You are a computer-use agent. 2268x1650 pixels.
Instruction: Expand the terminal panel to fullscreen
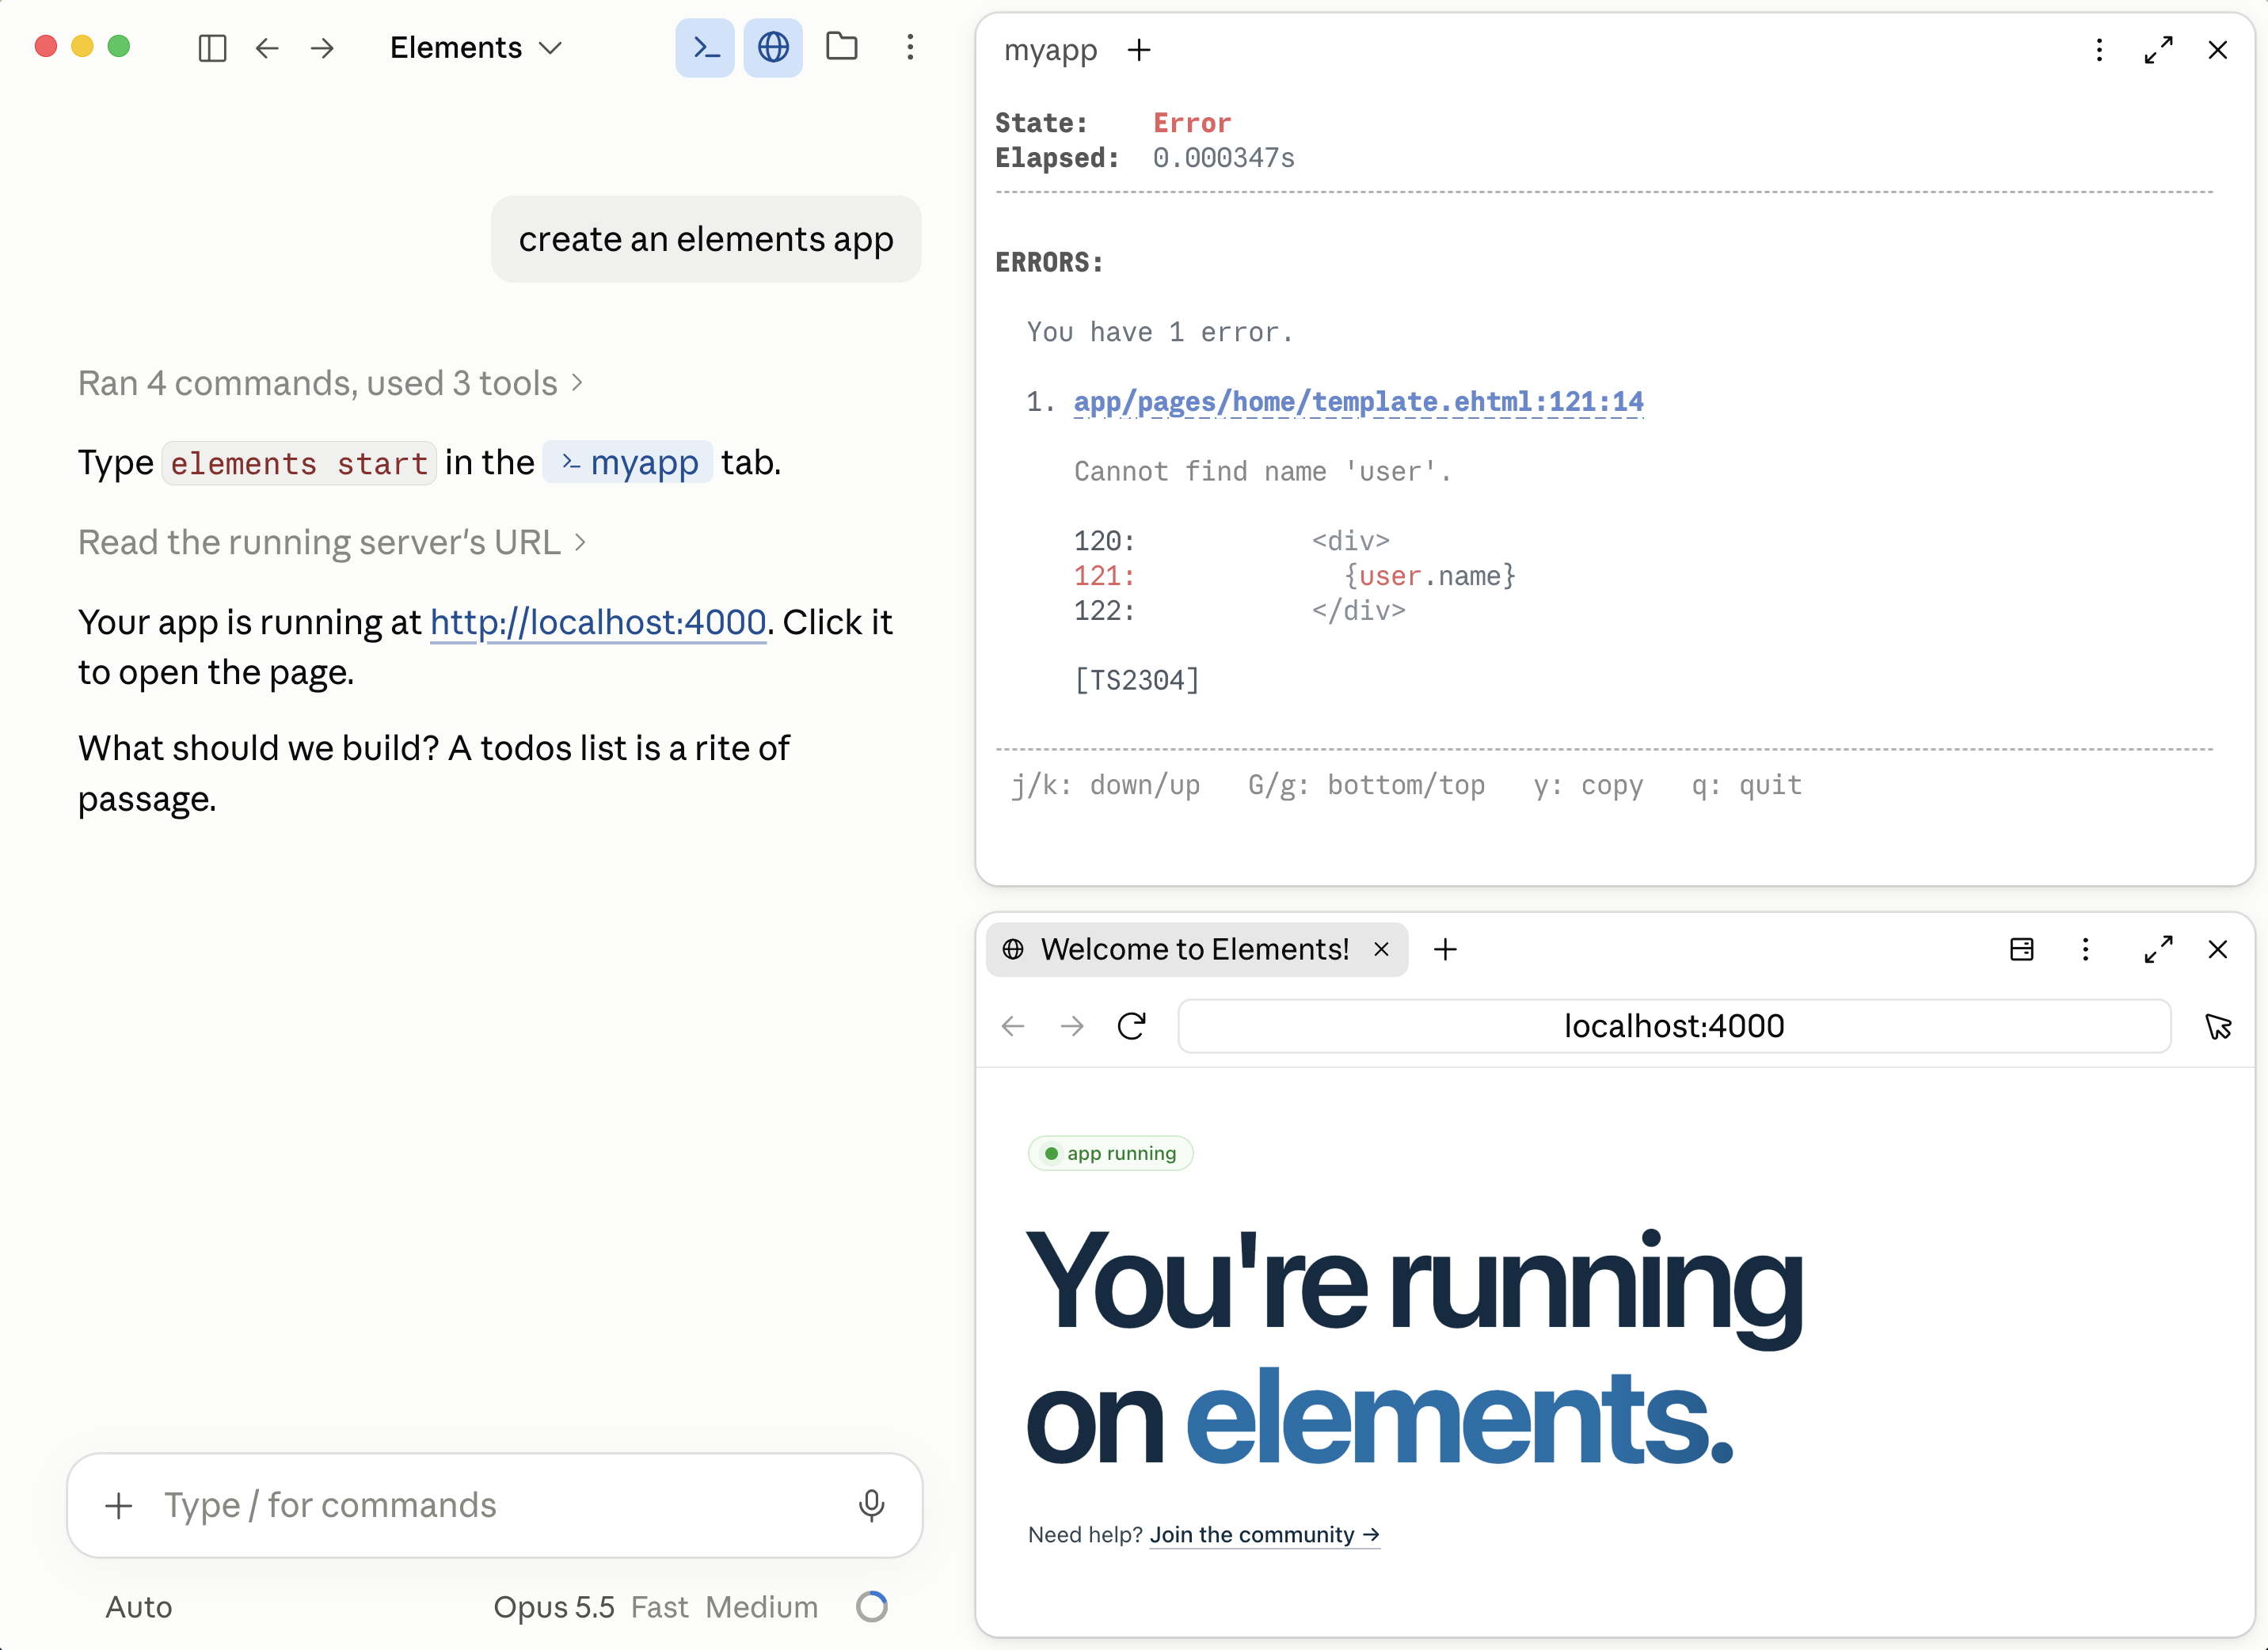pyautogui.click(x=2158, y=49)
